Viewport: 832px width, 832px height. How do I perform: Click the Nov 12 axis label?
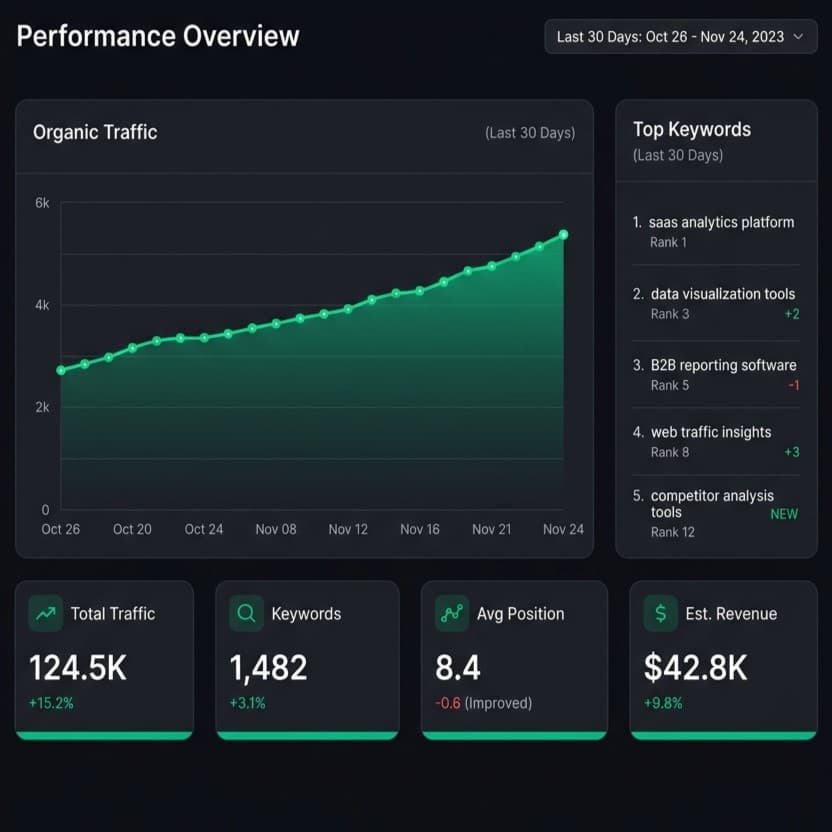(348, 529)
